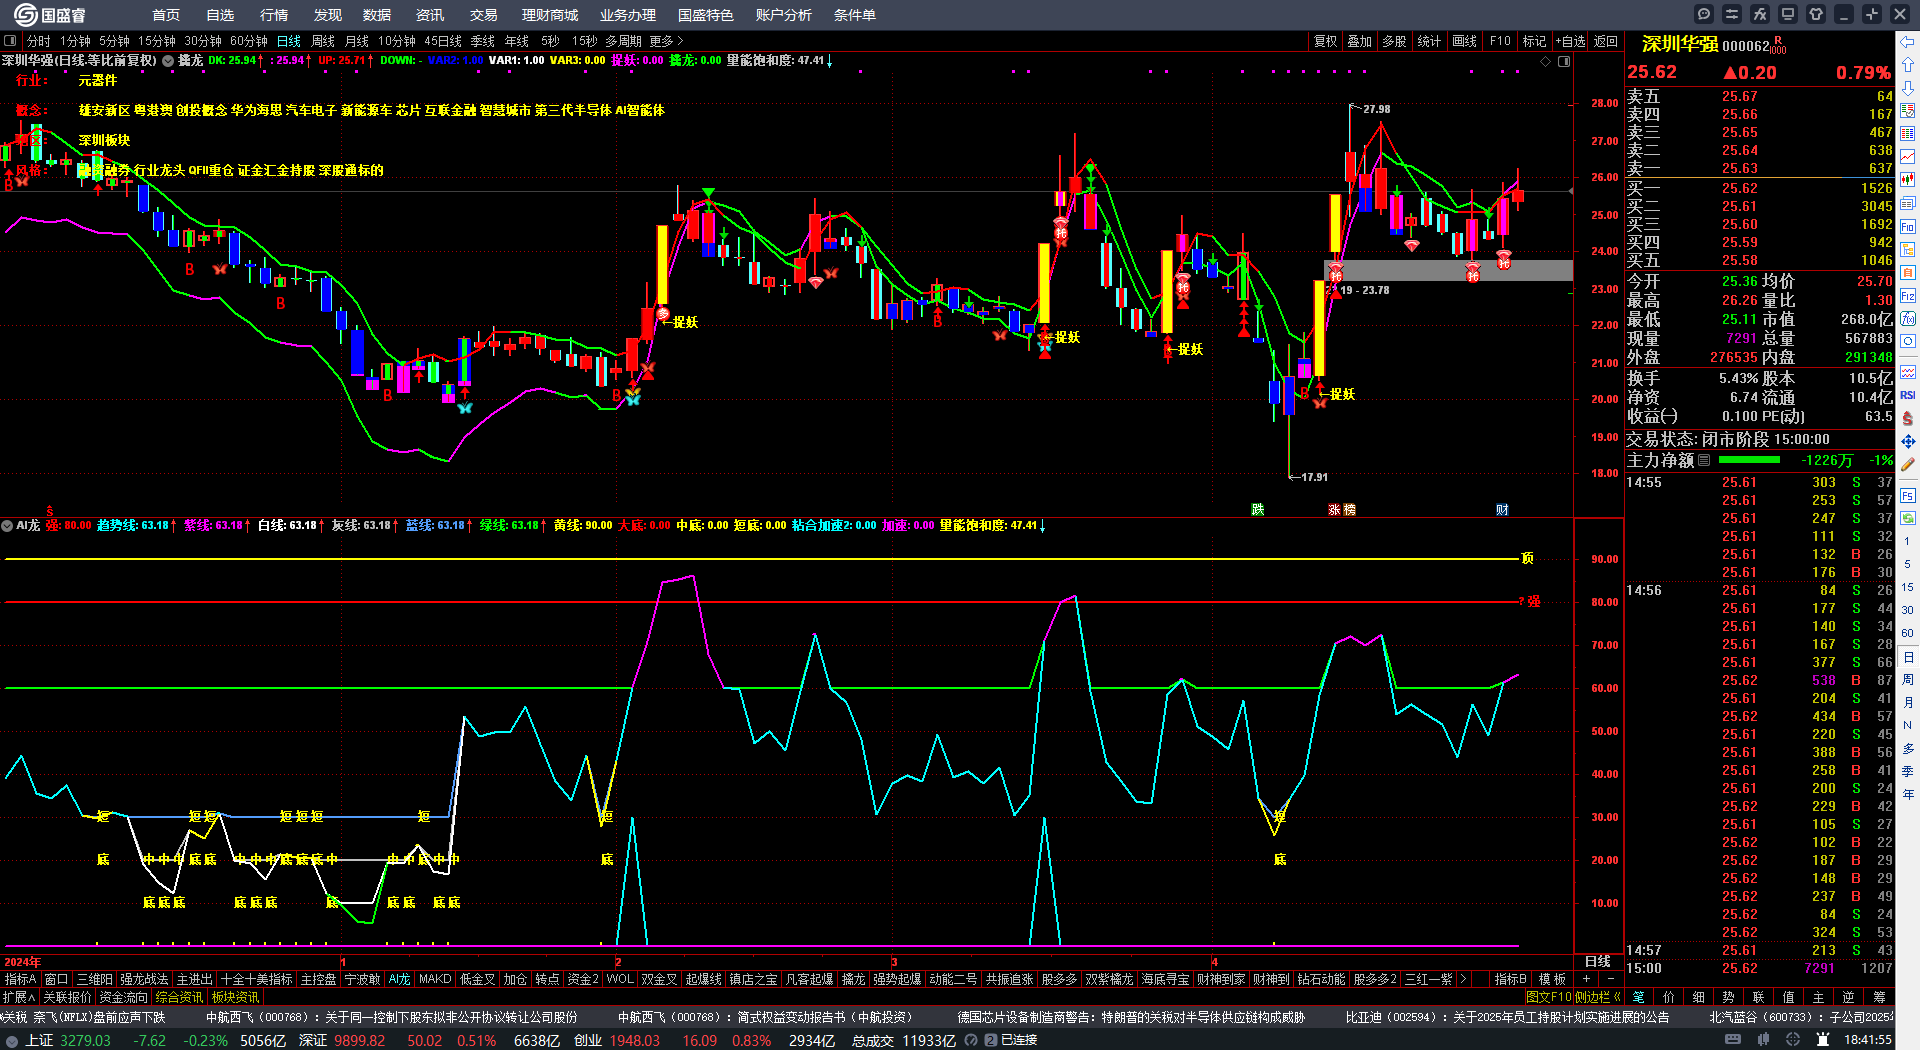Click the left arrow back icon in right sidebar
The height and width of the screenshot is (1050, 1920).
point(1908,42)
